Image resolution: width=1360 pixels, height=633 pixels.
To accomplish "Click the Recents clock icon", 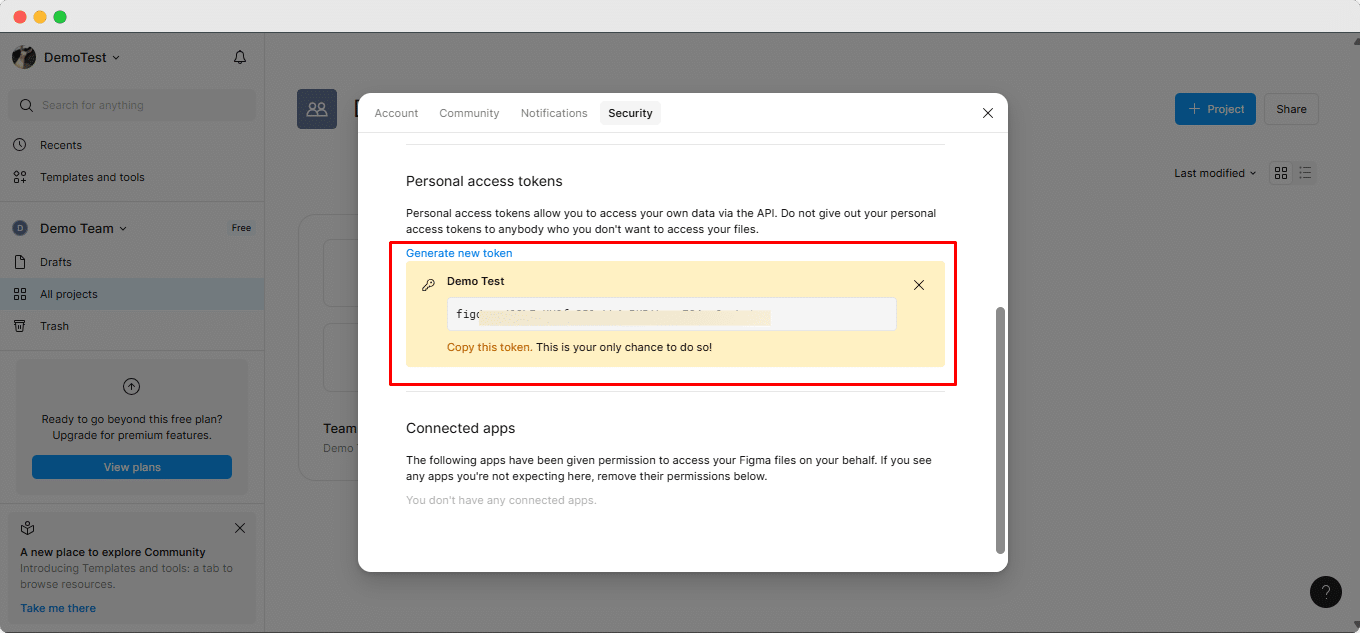I will pyautogui.click(x=19, y=145).
